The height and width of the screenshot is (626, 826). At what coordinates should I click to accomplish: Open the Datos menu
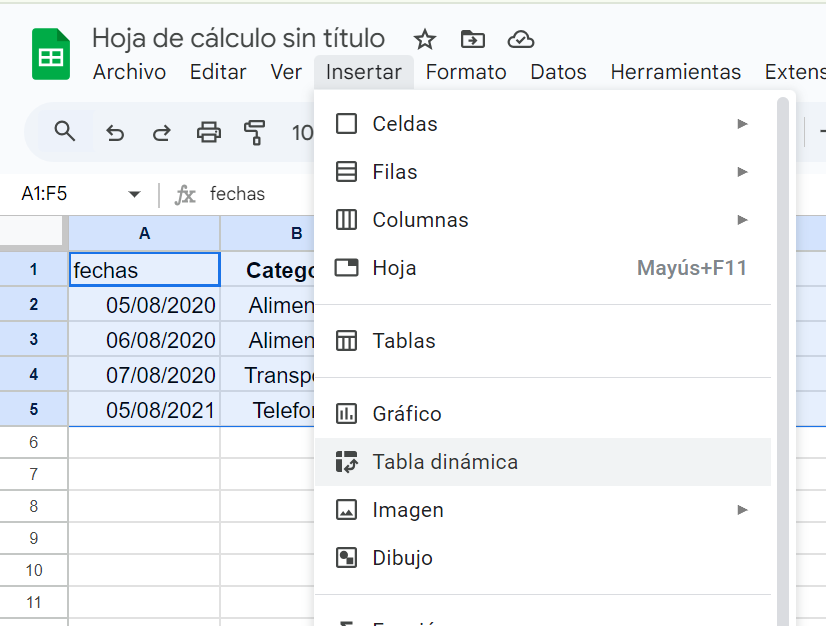[558, 72]
